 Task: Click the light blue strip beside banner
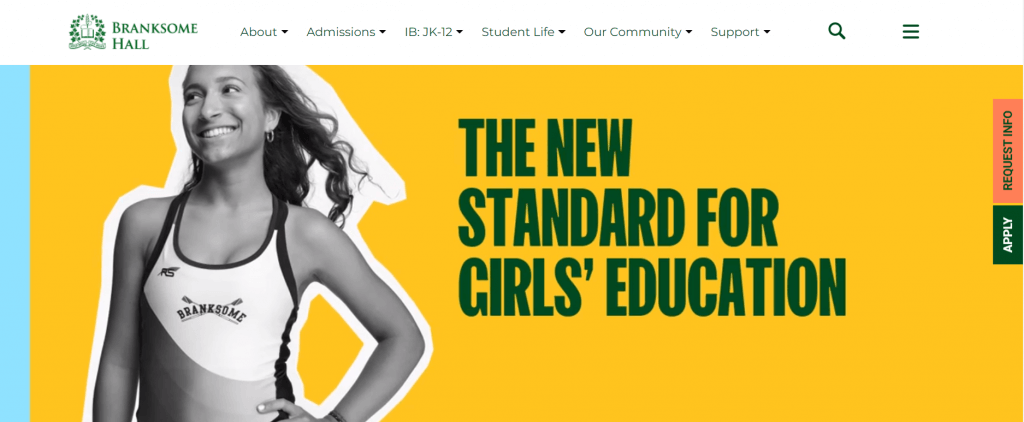pos(15,243)
